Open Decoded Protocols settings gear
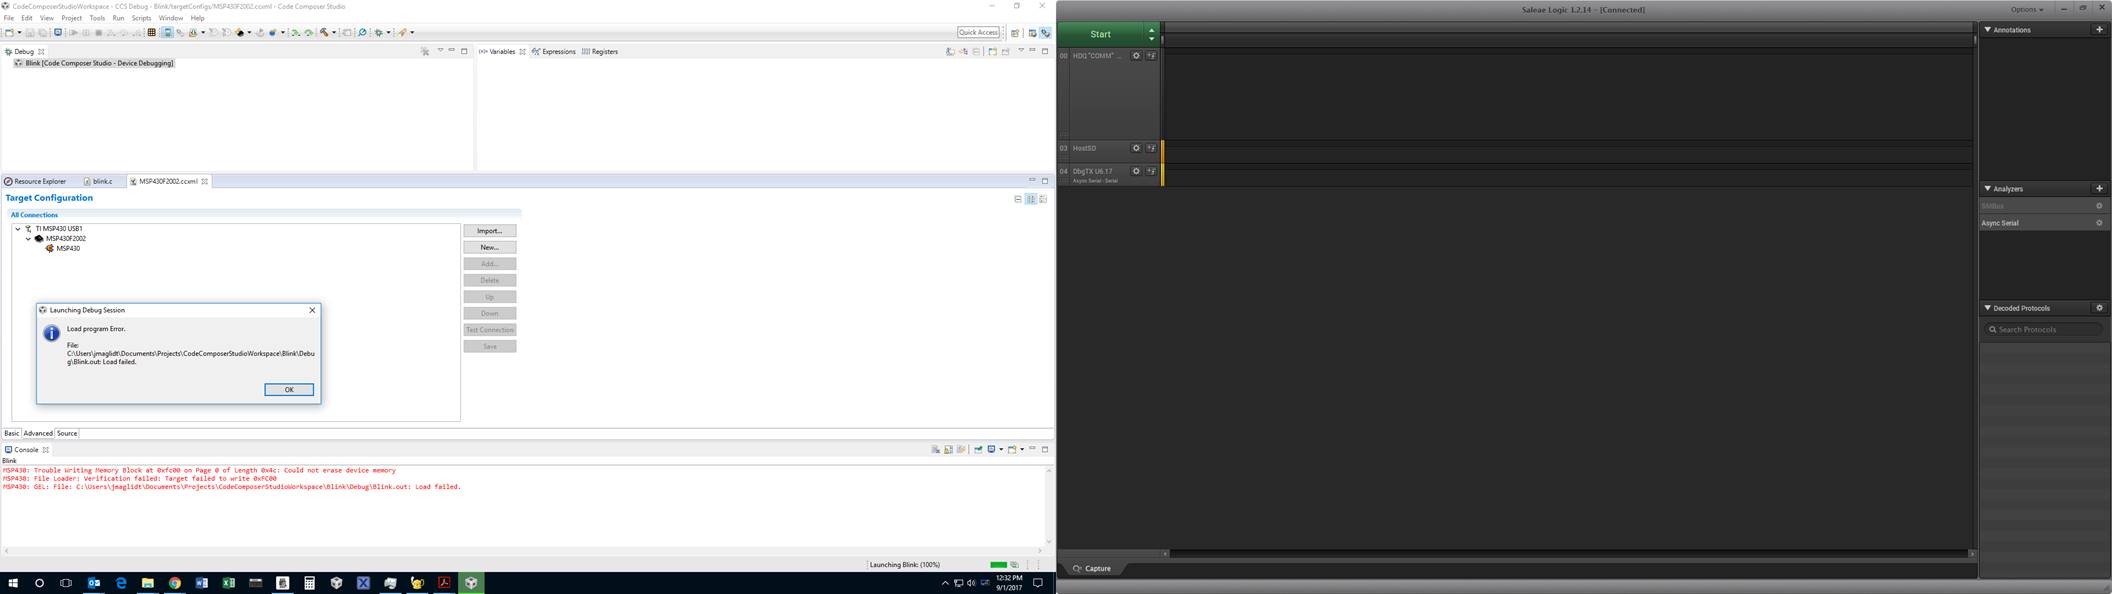Image resolution: width=2112 pixels, height=594 pixels. pos(2099,308)
